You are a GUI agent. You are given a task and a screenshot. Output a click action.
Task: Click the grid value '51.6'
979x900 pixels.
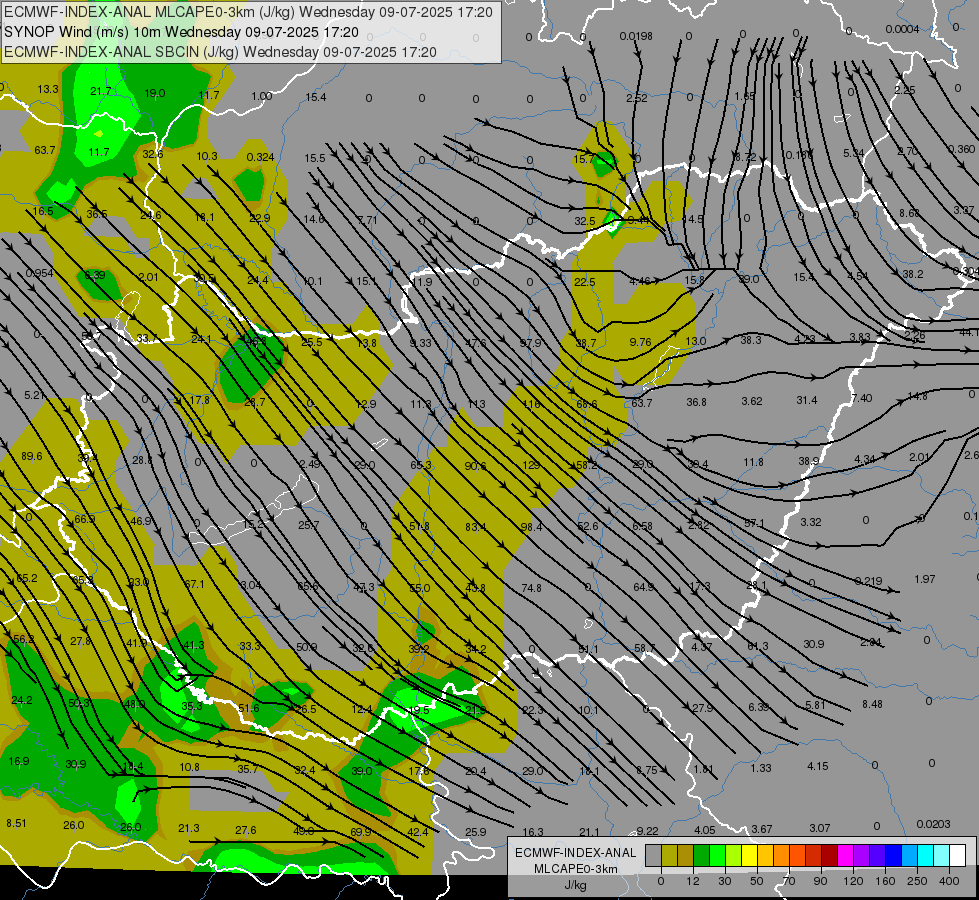tap(249, 708)
